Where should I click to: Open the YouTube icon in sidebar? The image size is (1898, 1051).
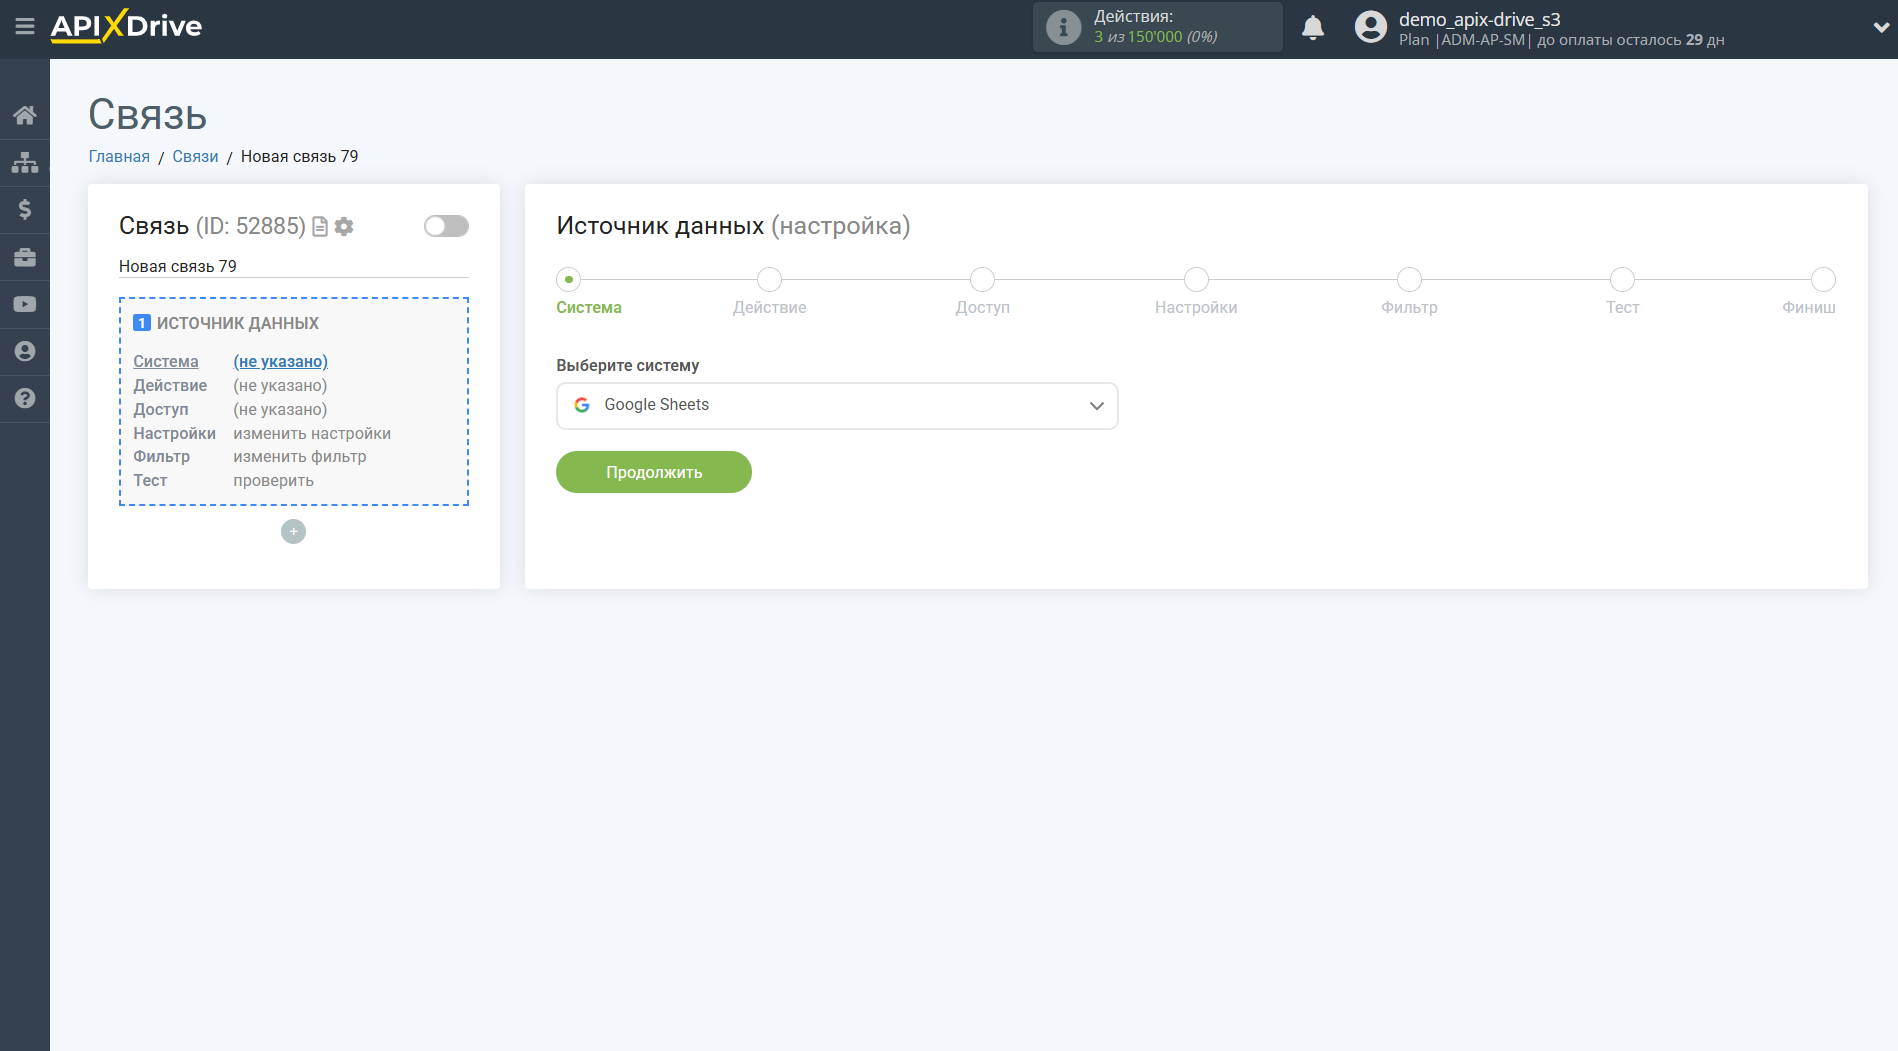pos(25,303)
